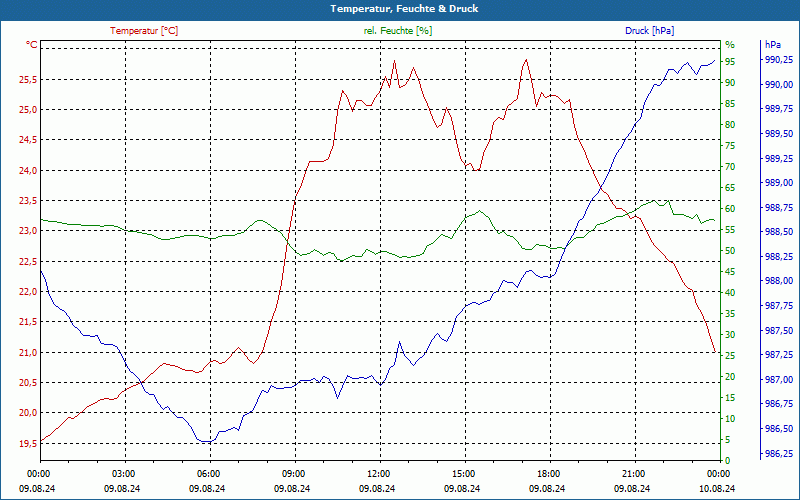Image resolution: width=800 pixels, height=500 pixels.
Task: Click the 20 humidity axis value
Action: coord(730,377)
